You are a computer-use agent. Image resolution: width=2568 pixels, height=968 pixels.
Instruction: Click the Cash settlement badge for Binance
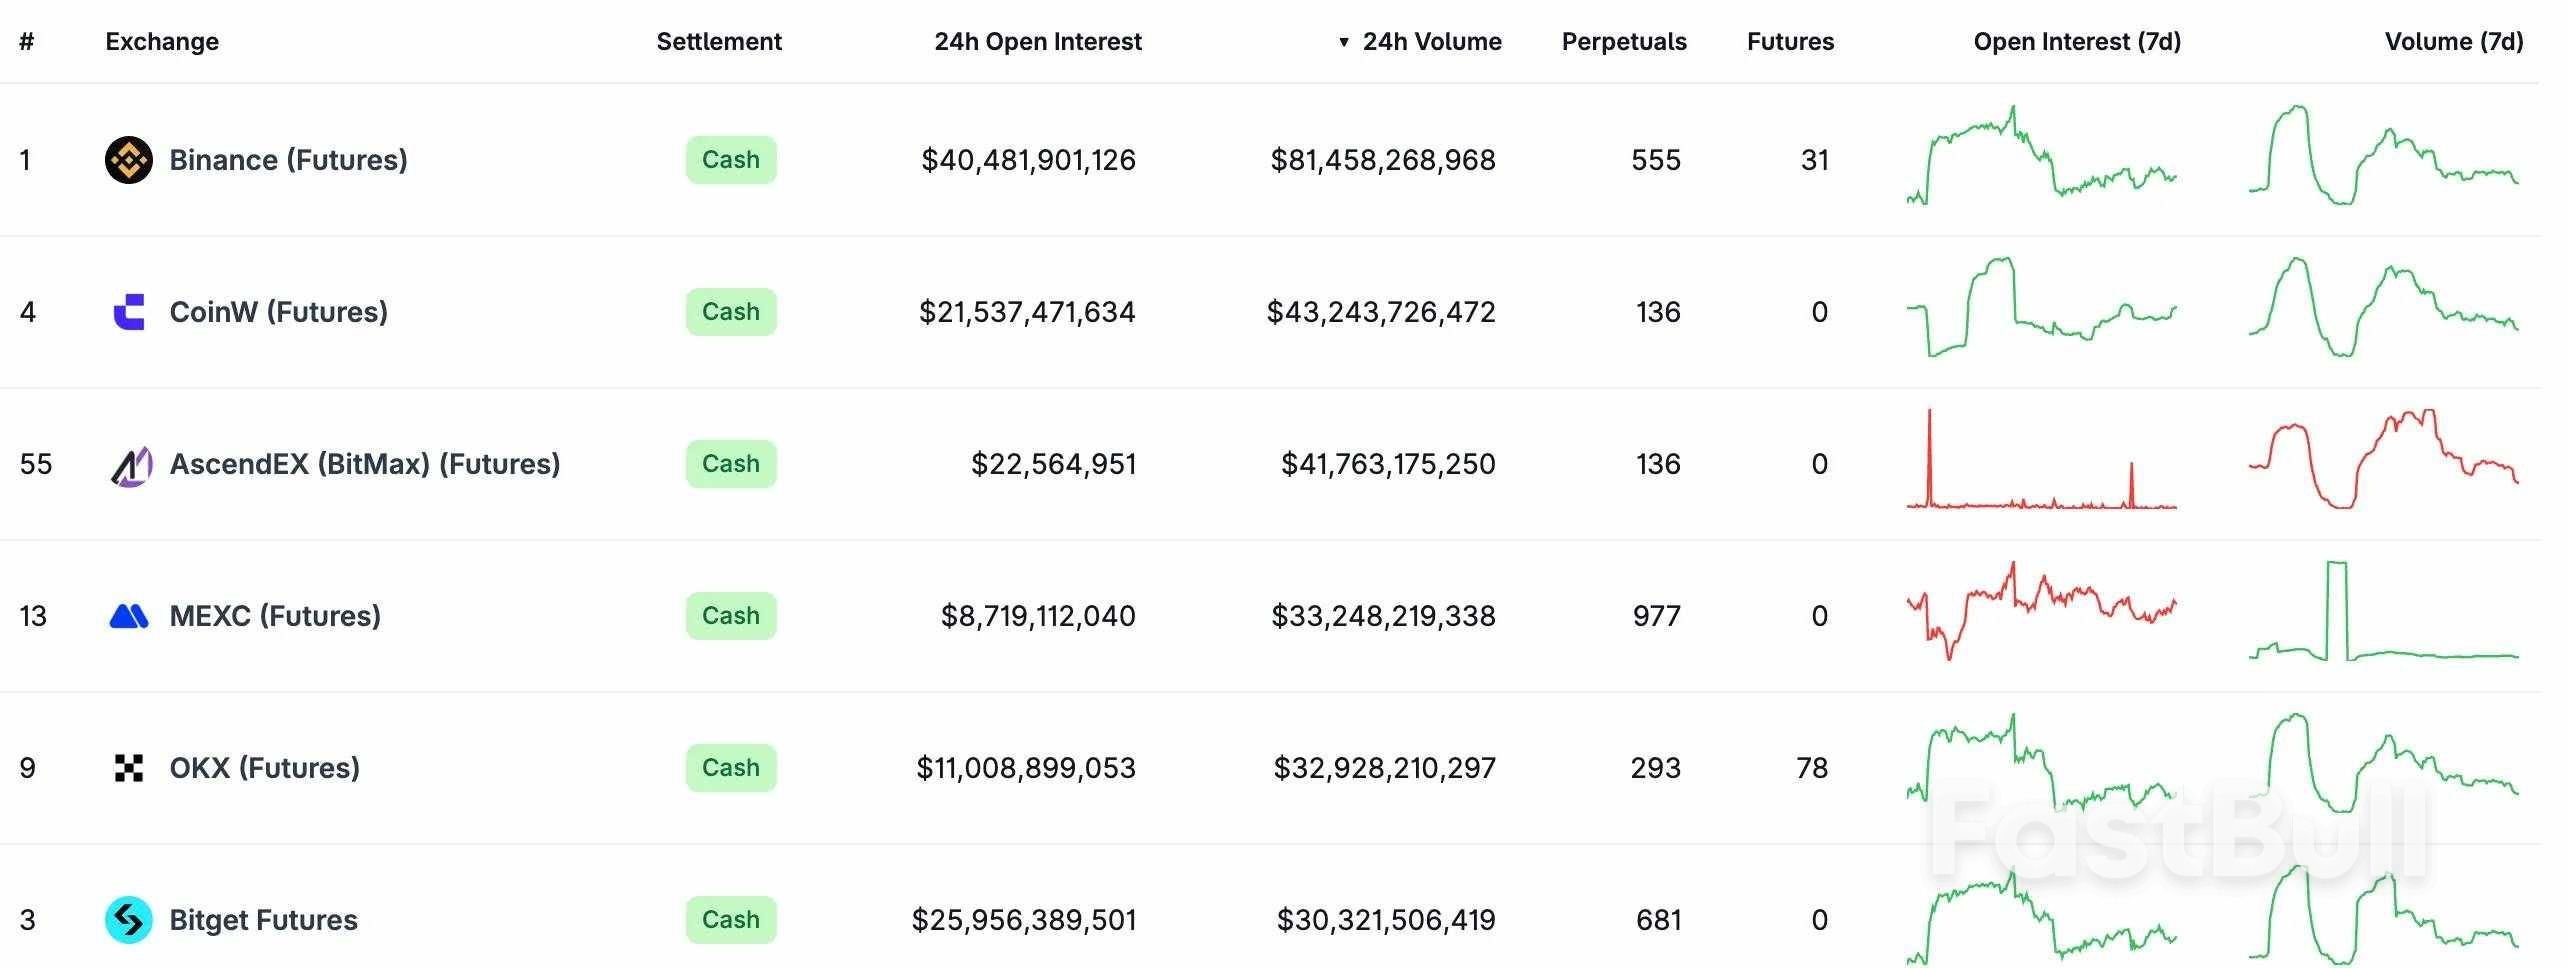(730, 160)
